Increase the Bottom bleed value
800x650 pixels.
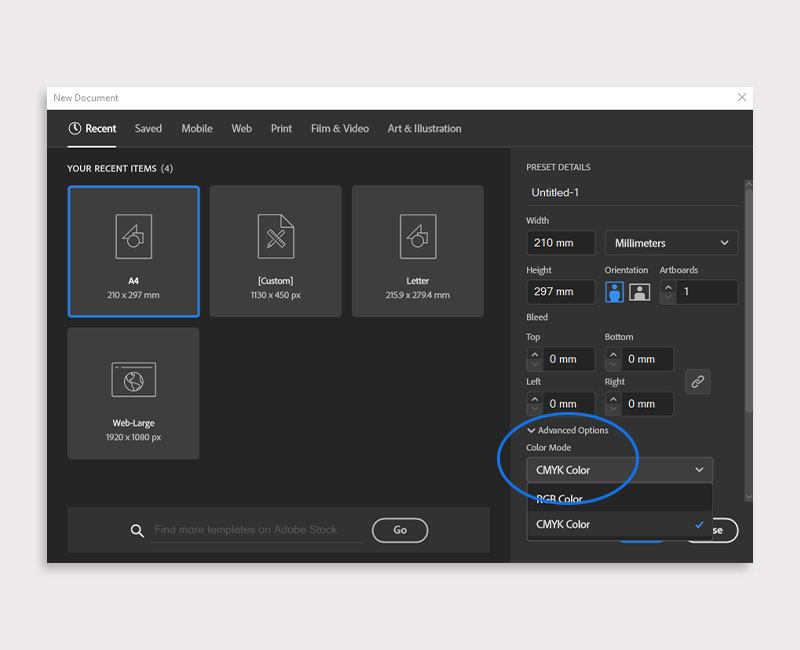[x=613, y=355]
